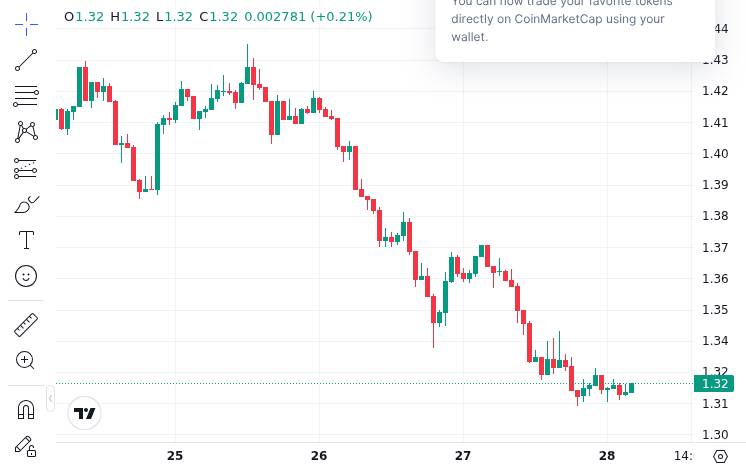This screenshot has width=746, height=470.
Task: Select the ruler measure tool
Action: [26, 324]
